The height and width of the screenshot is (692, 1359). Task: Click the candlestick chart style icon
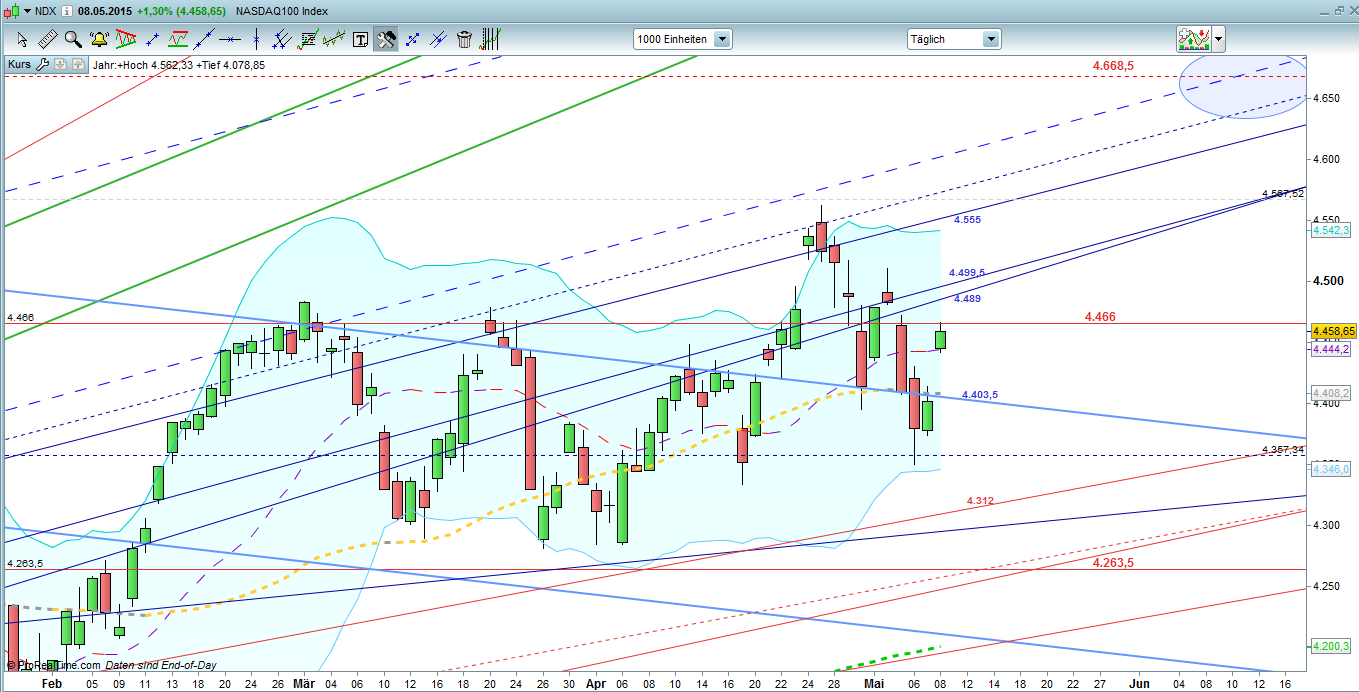10,10
